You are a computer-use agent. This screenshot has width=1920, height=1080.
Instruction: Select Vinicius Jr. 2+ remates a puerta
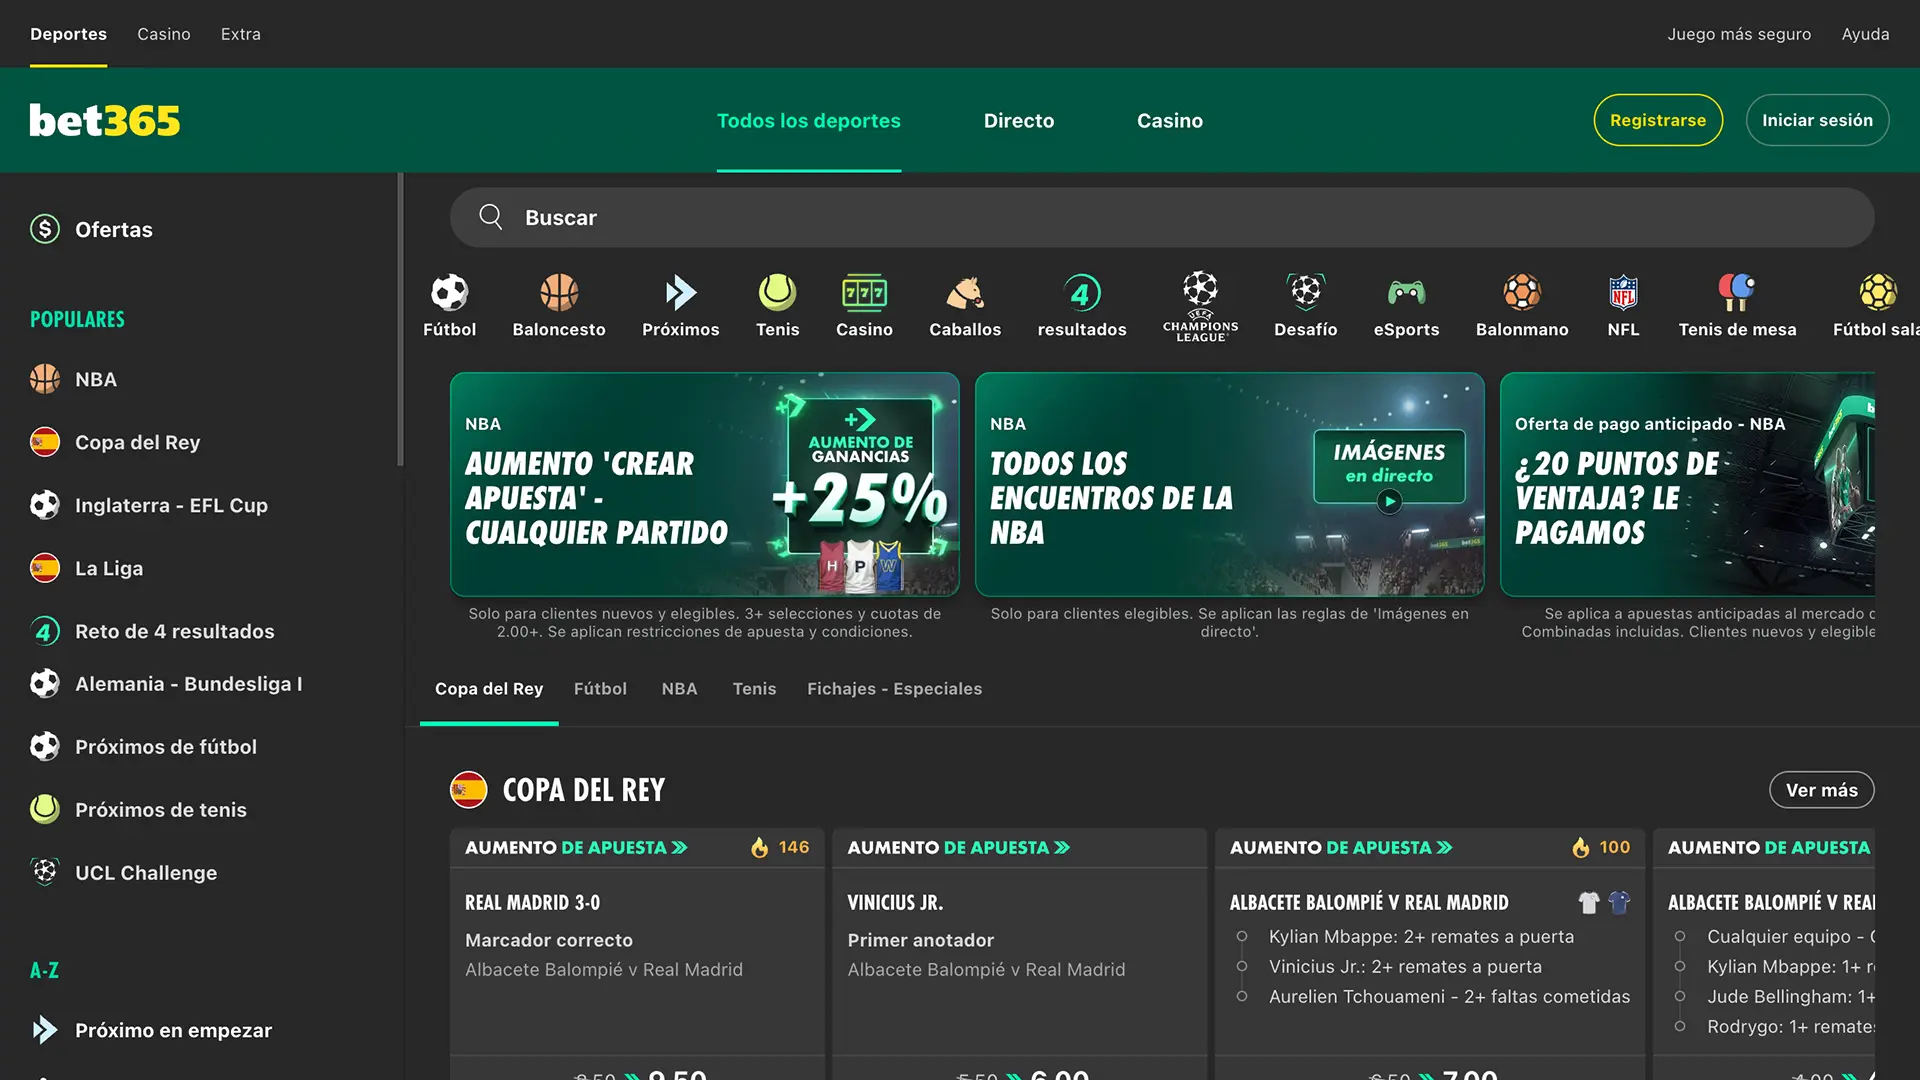coord(1406,967)
